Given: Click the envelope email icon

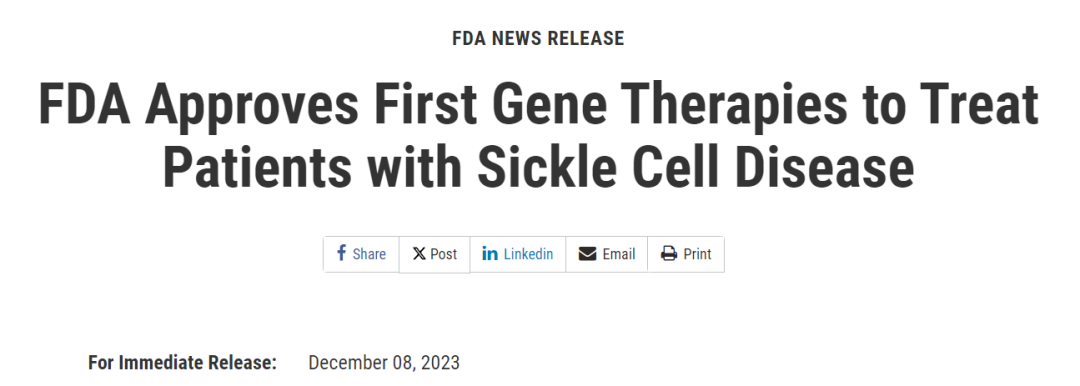Looking at the screenshot, I should (x=587, y=254).
